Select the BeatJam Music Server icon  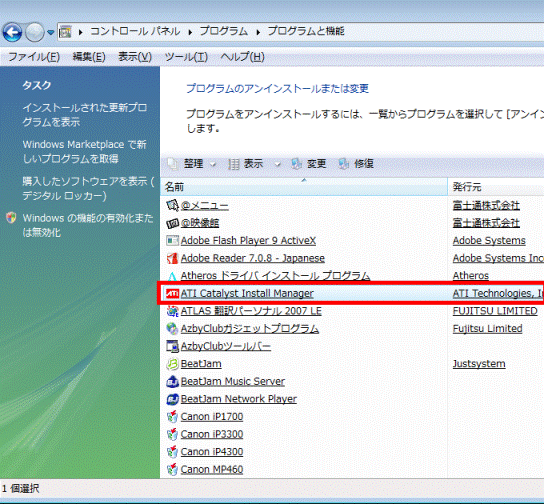172,382
